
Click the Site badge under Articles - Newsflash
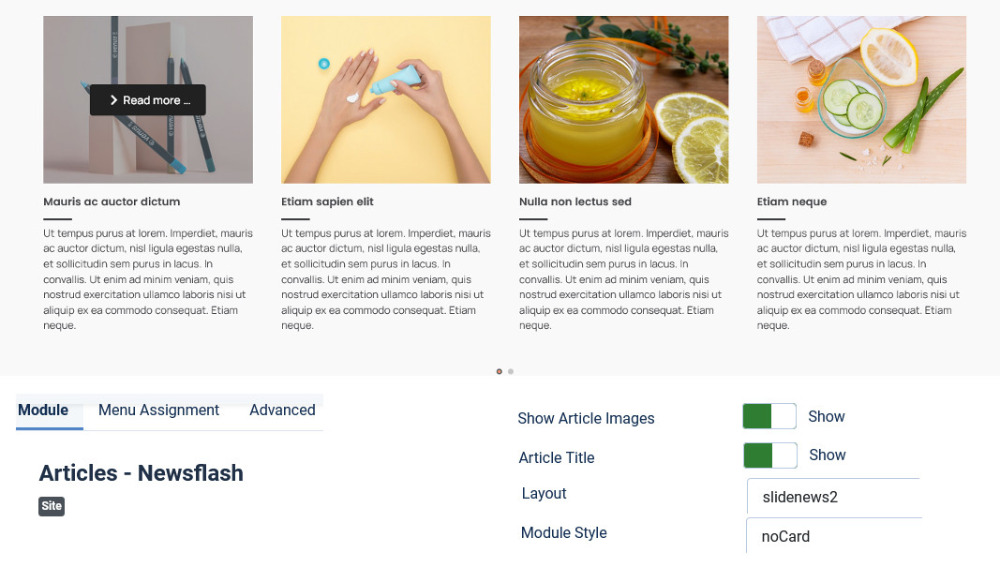[52, 506]
